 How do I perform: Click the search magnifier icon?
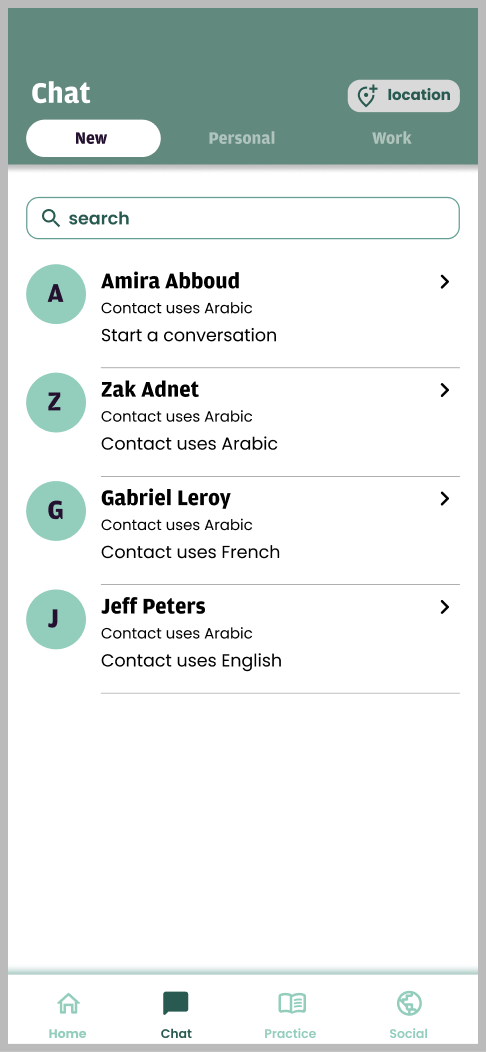point(51,217)
